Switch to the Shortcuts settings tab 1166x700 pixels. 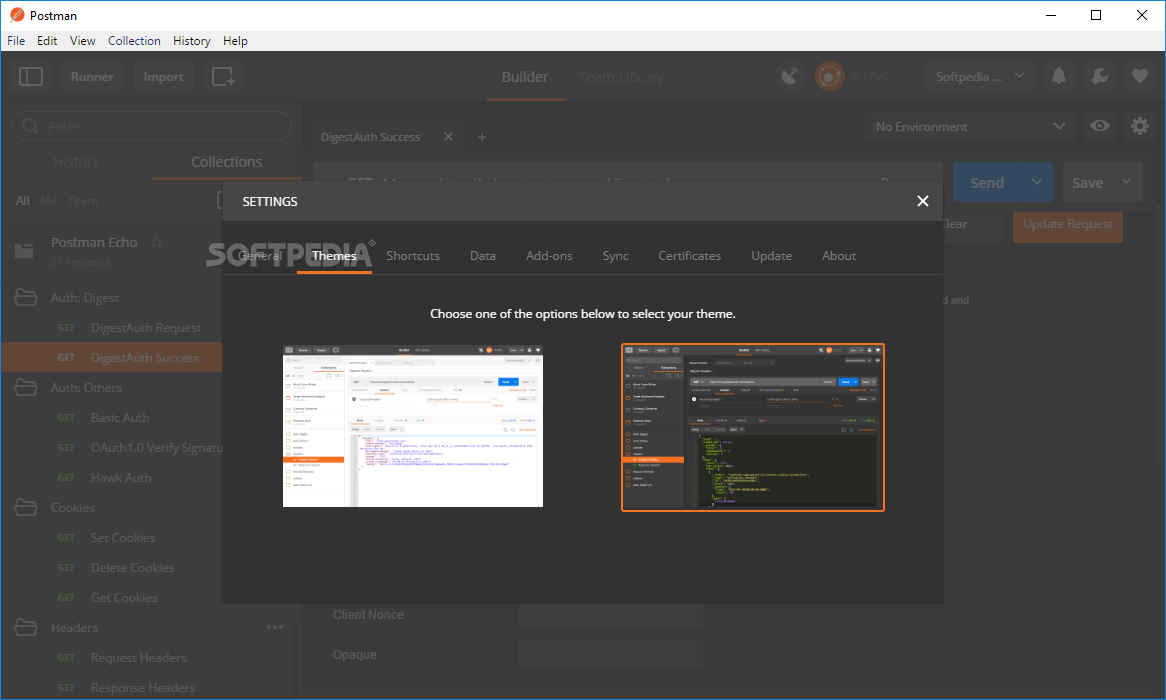413,255
